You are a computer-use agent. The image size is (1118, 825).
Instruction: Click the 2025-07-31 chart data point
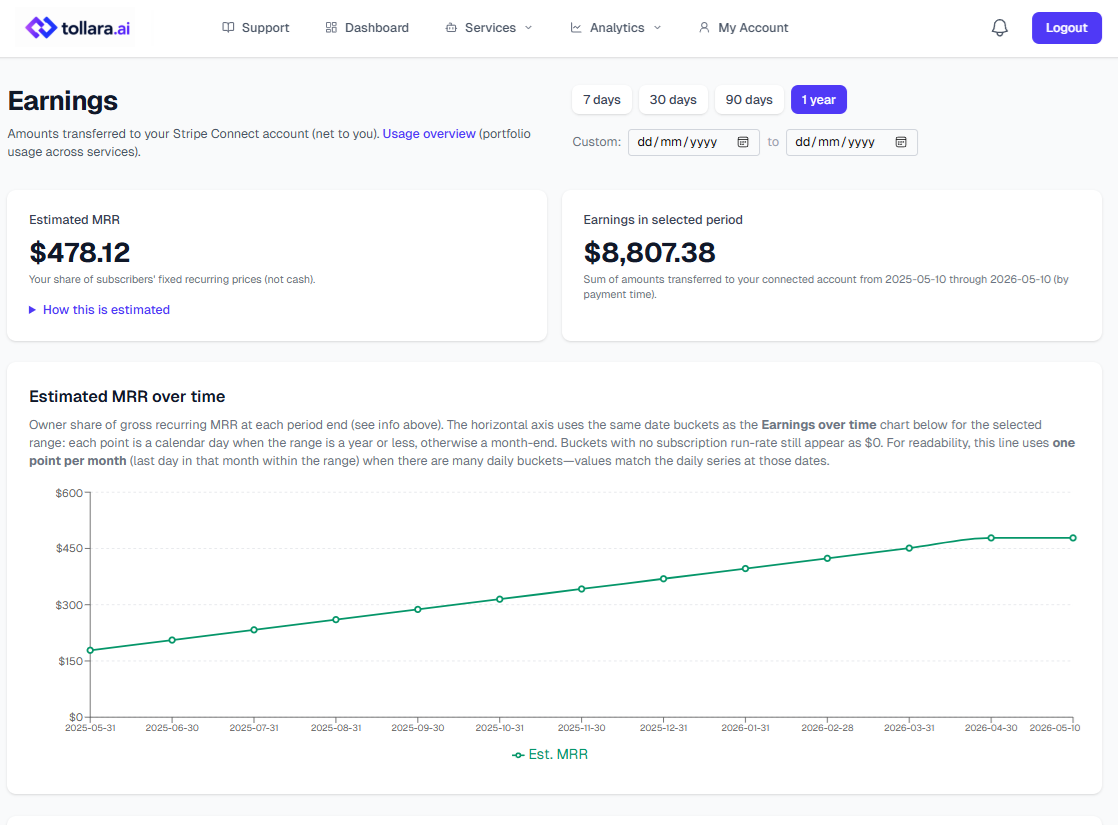click(254, 630)
